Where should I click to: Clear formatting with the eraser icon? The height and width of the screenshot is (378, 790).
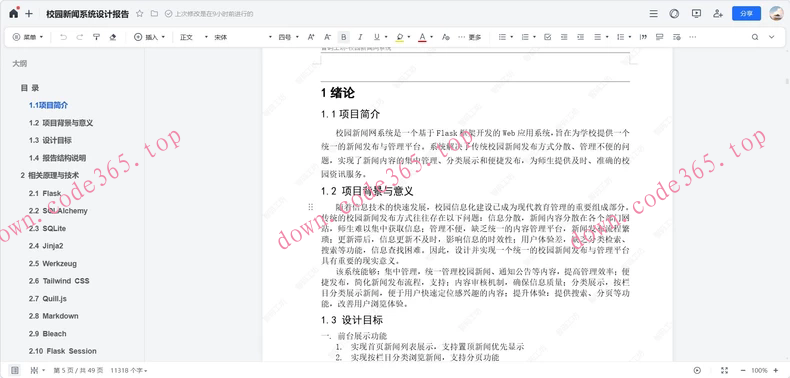(113, 37)
